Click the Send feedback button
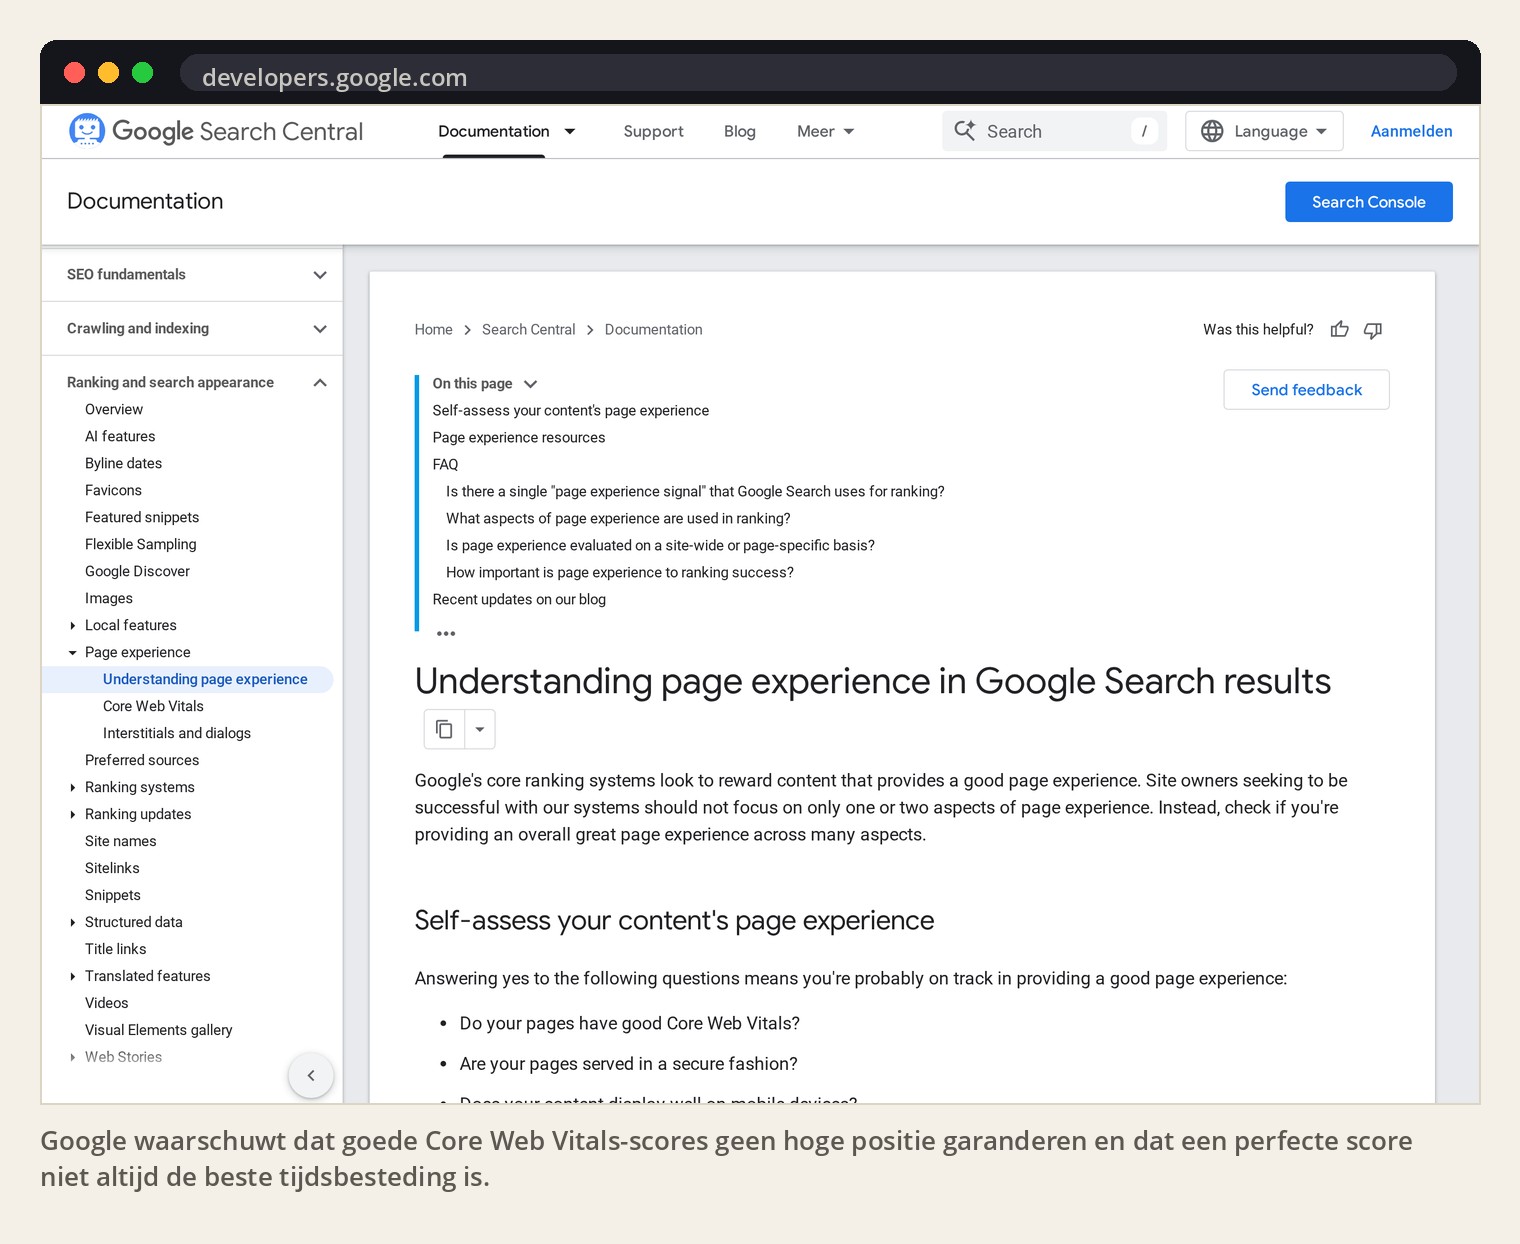 tap(1306, 389)
